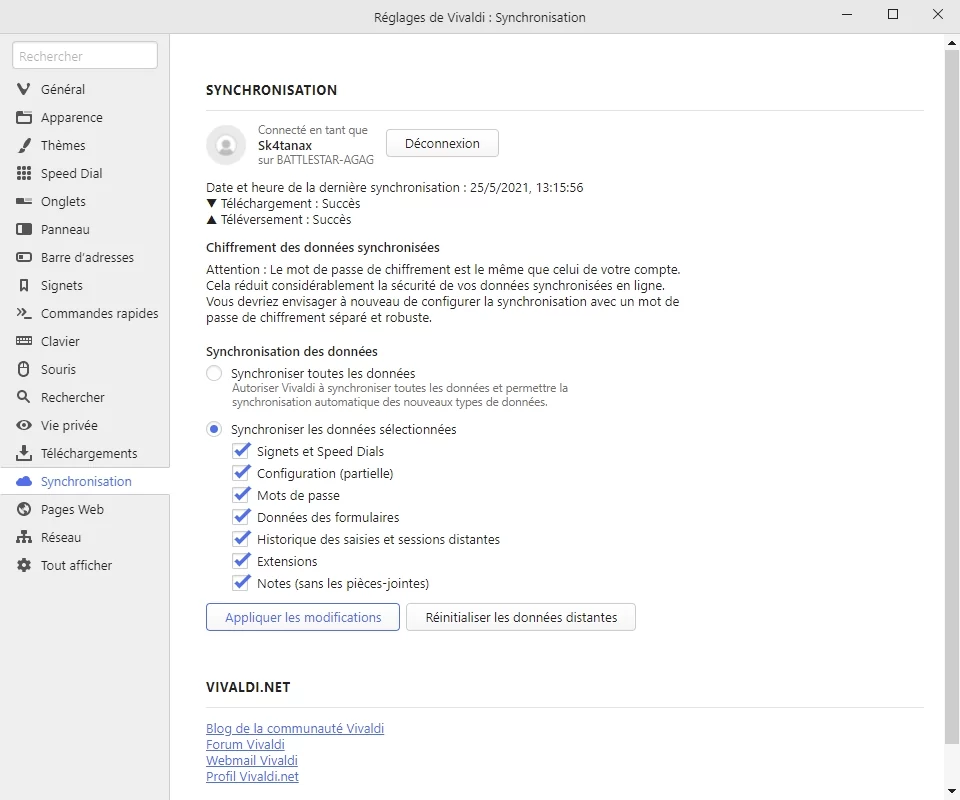Click the Téléchargements download icon
960x800 pixels.
click(23, 454)
